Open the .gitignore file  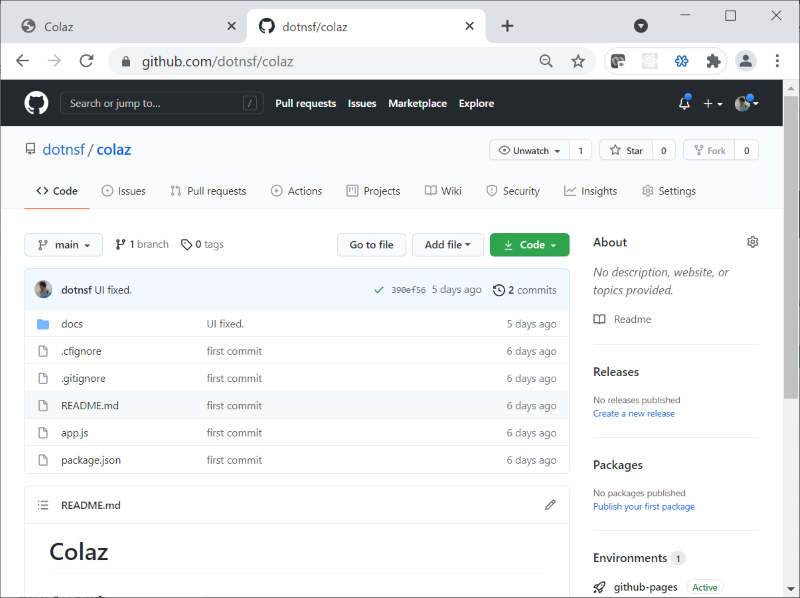83,378
